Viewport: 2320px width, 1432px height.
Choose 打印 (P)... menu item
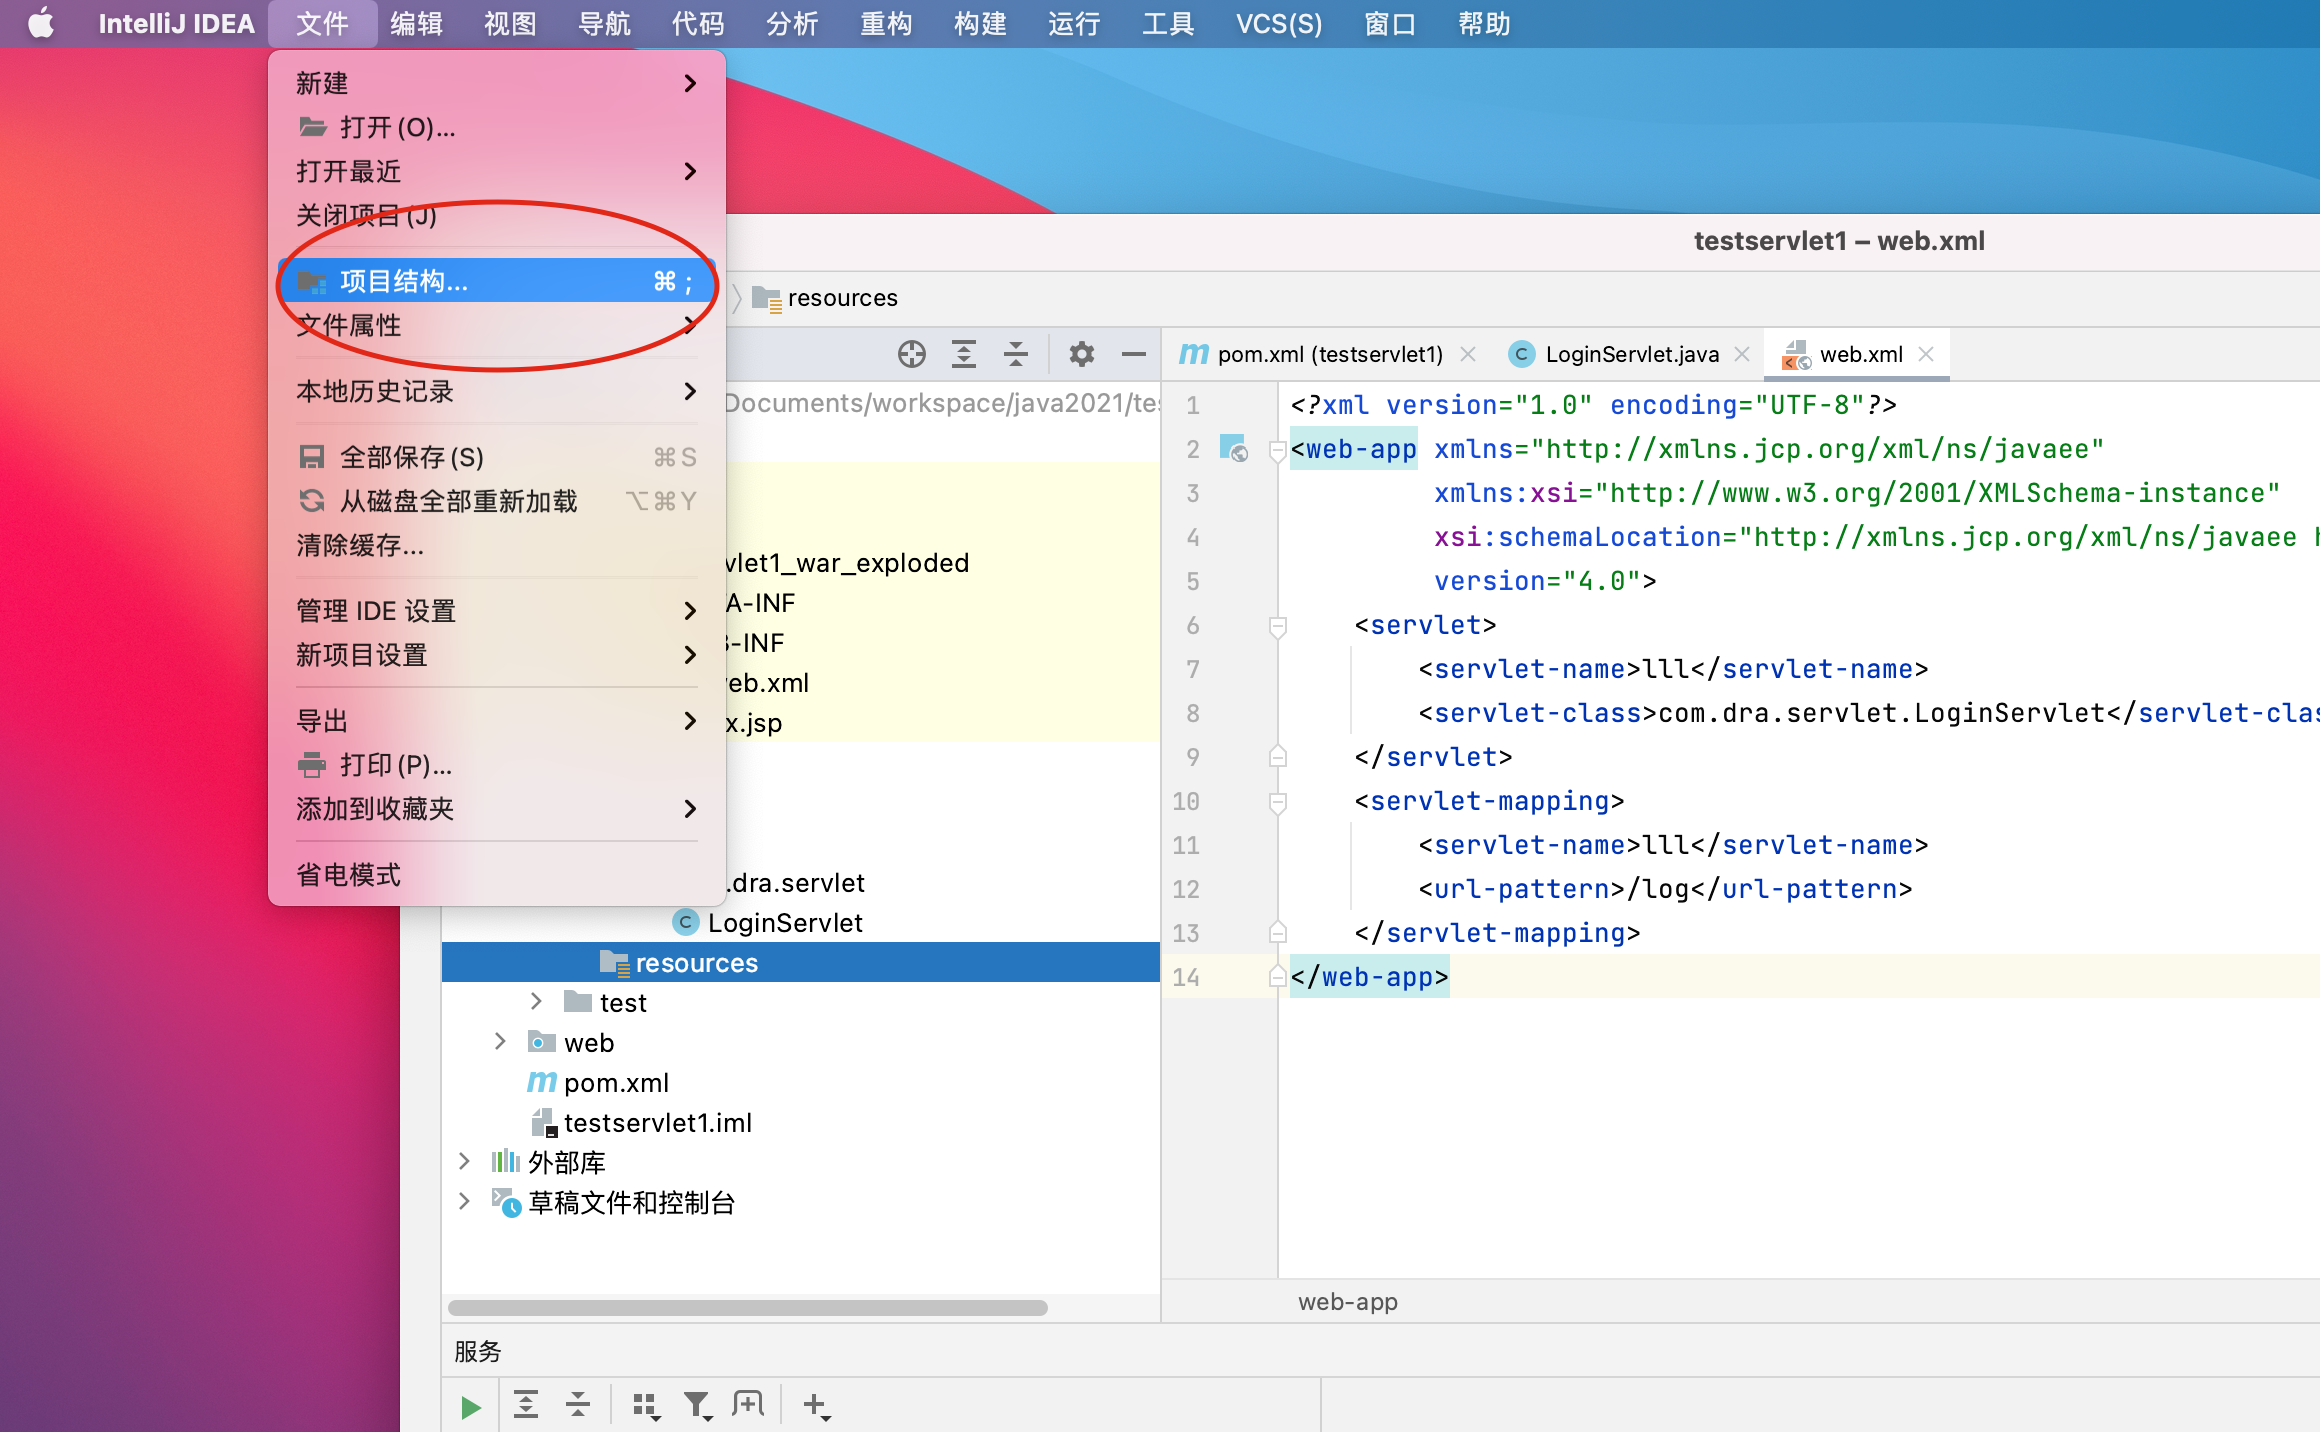pos(497,765)
